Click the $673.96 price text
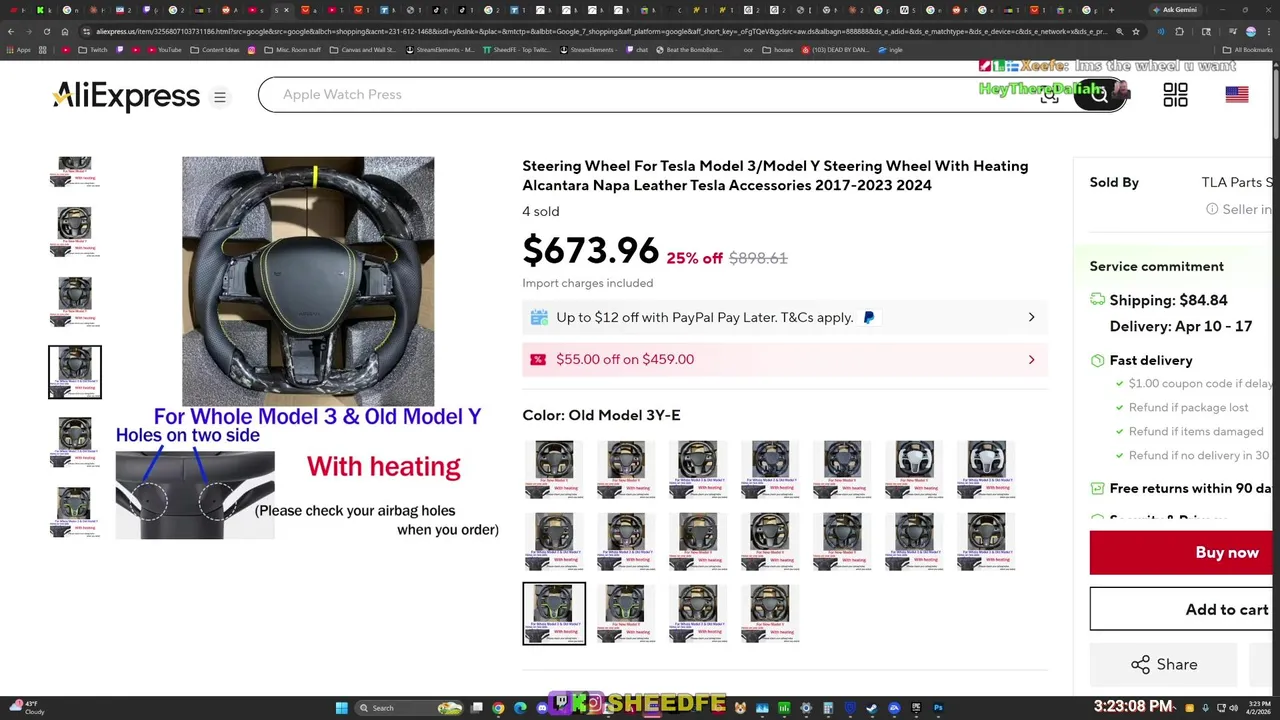The height and width of the screenshot is (720, 1280). point(591,250)
